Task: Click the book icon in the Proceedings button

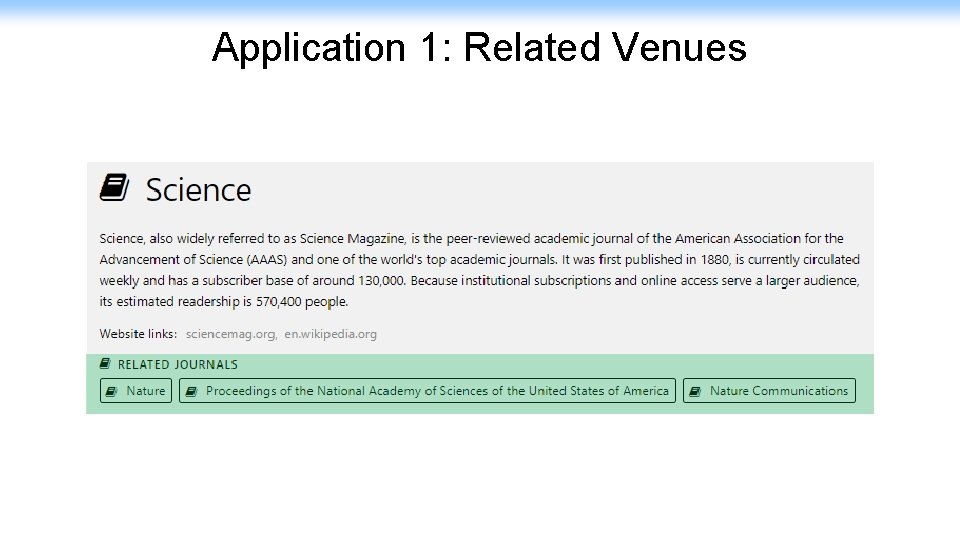Action: click(x=191, y=391)
